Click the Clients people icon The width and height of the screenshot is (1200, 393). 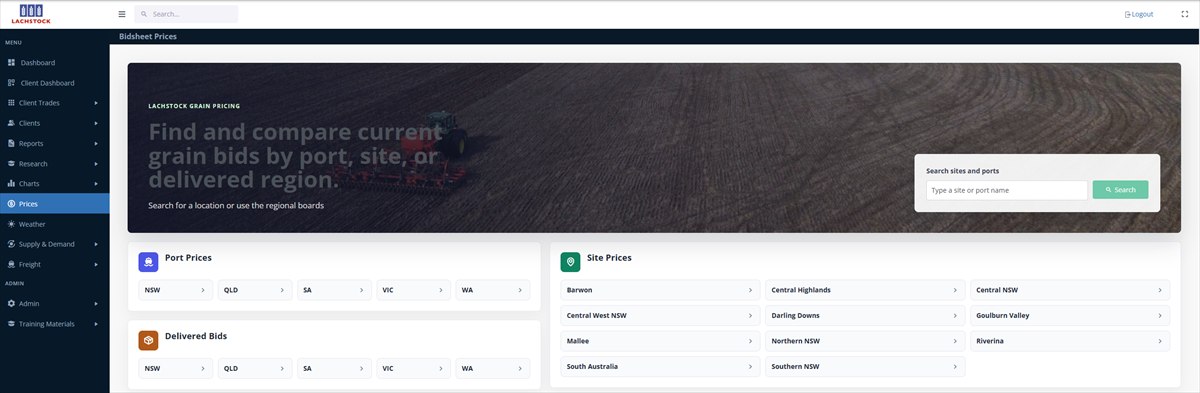pos(11,123)
